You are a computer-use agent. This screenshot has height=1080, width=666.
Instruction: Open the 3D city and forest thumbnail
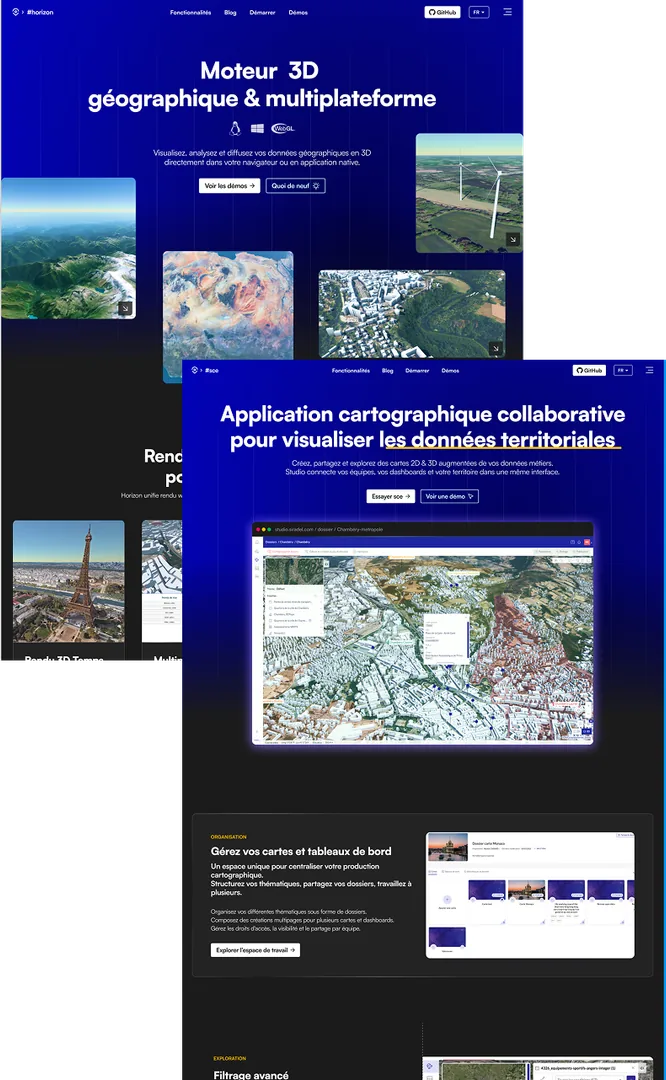tap(412, 315)
